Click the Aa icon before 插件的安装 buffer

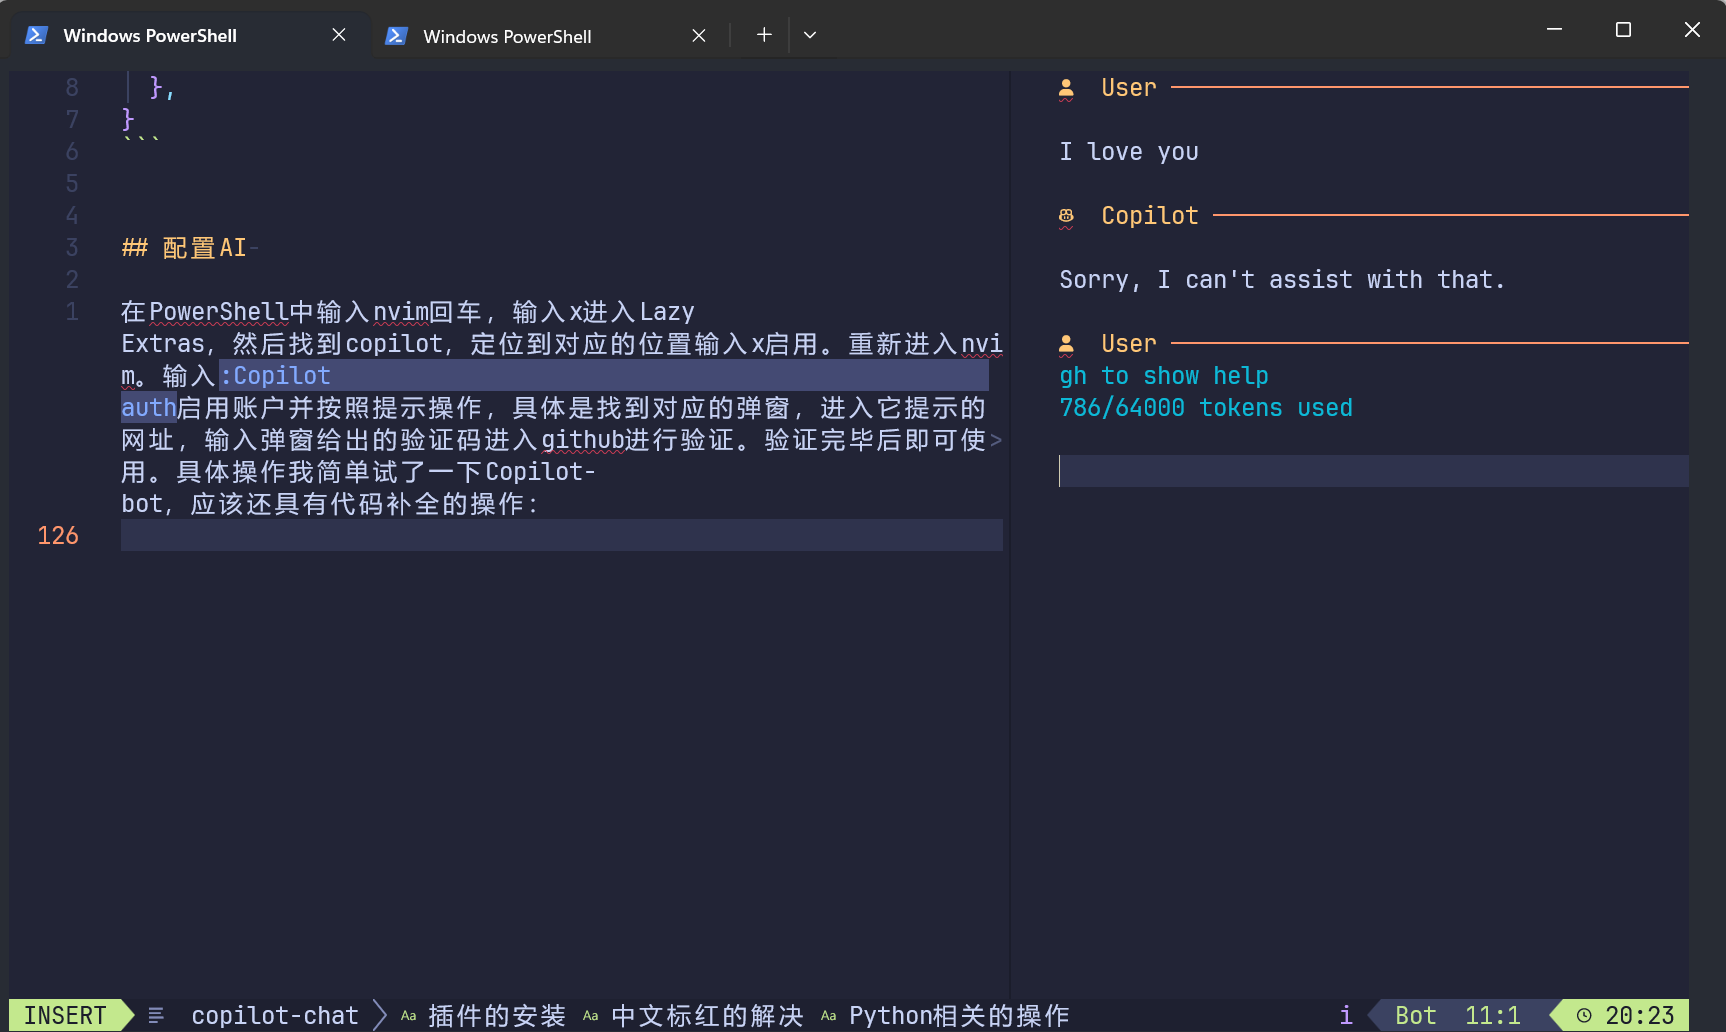408,1015
